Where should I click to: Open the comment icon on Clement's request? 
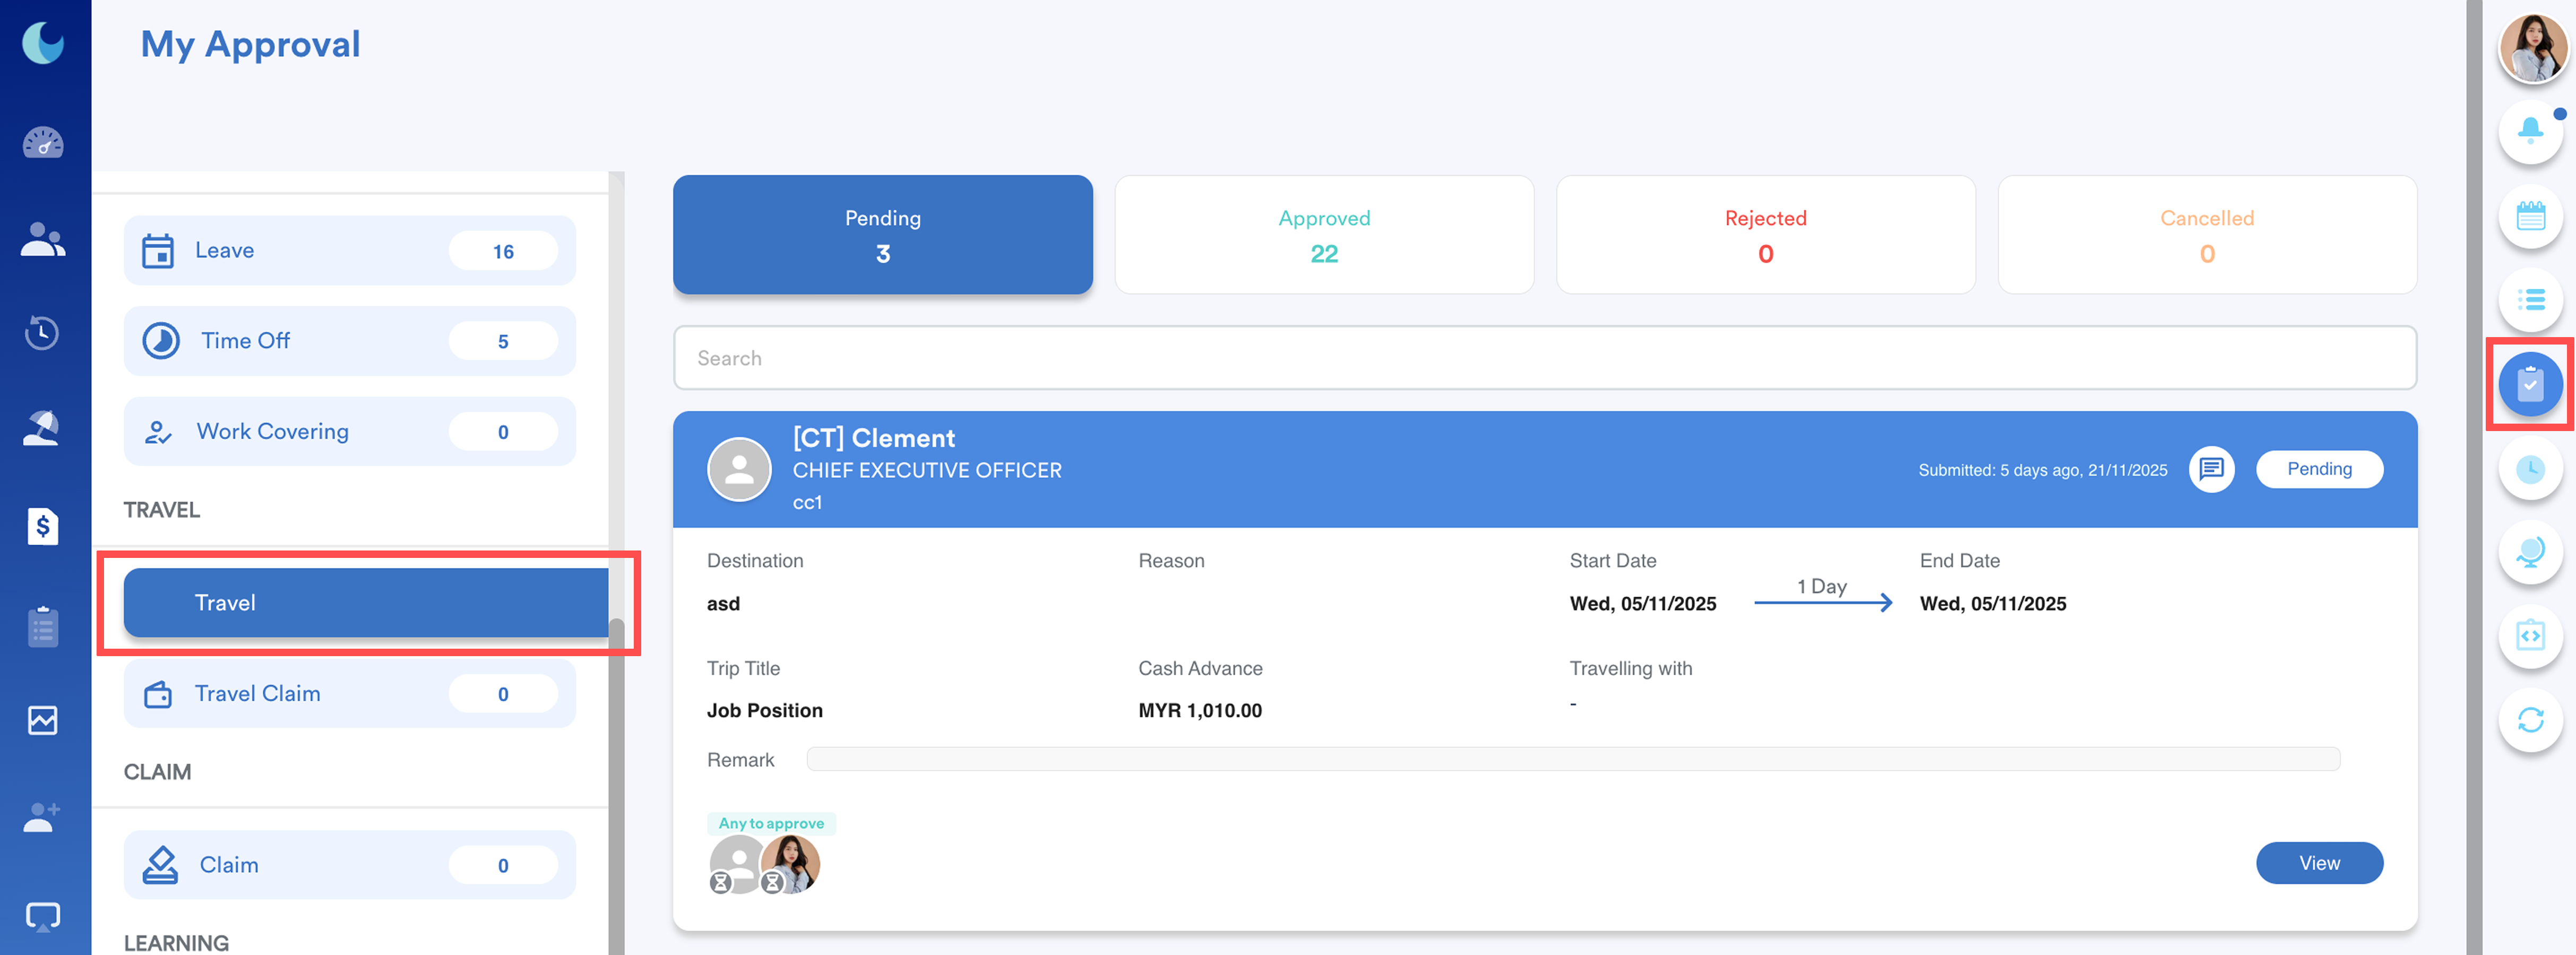pos(2211,469)
